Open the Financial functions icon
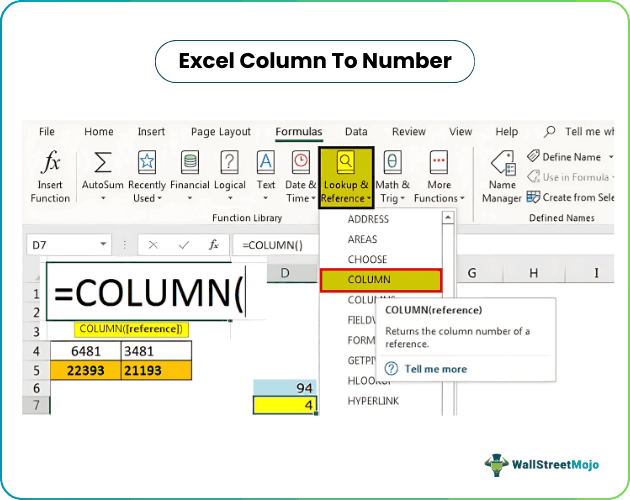This screenshot has width=630, height=500. point(190,162)
